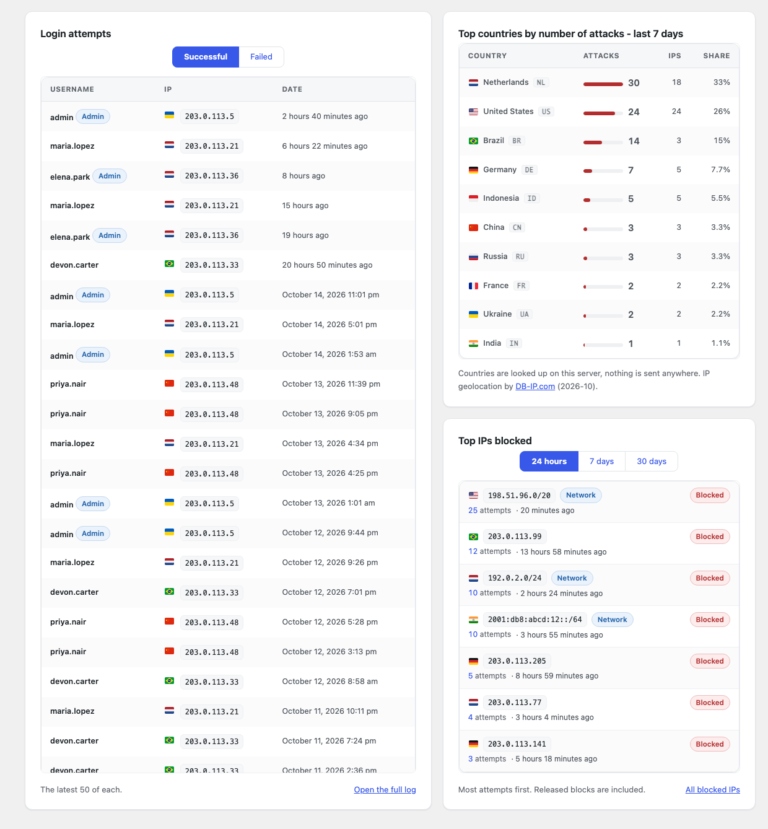This screenshot has width=768, height=829.
Task: Click the flag beside 198.51.96.0/20
Action: pos(474,495)
